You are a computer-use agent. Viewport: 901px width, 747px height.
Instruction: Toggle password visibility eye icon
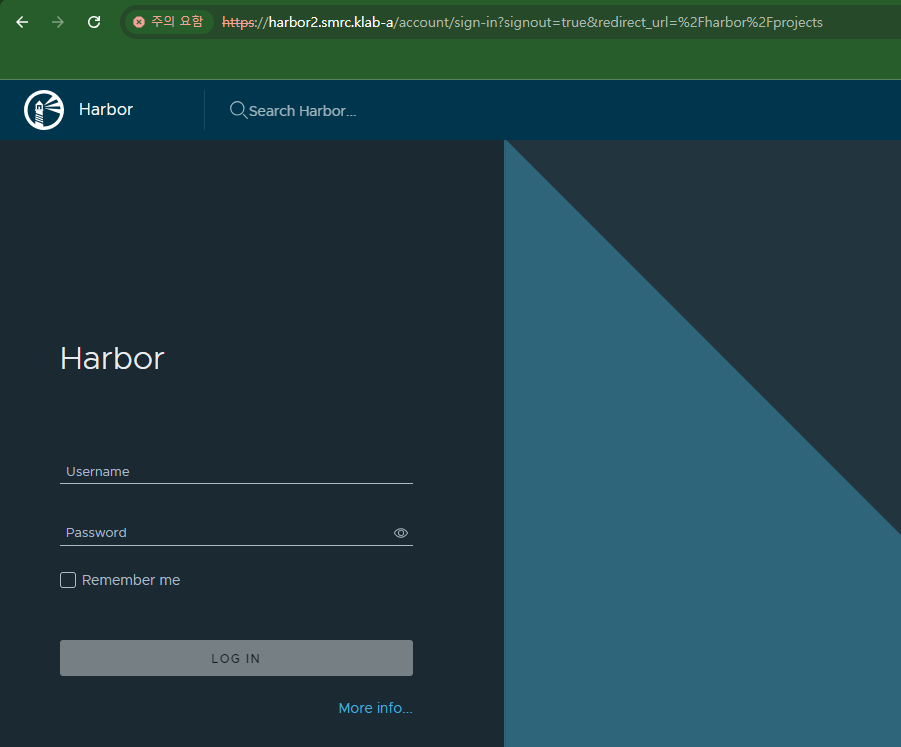coord(401,533)
